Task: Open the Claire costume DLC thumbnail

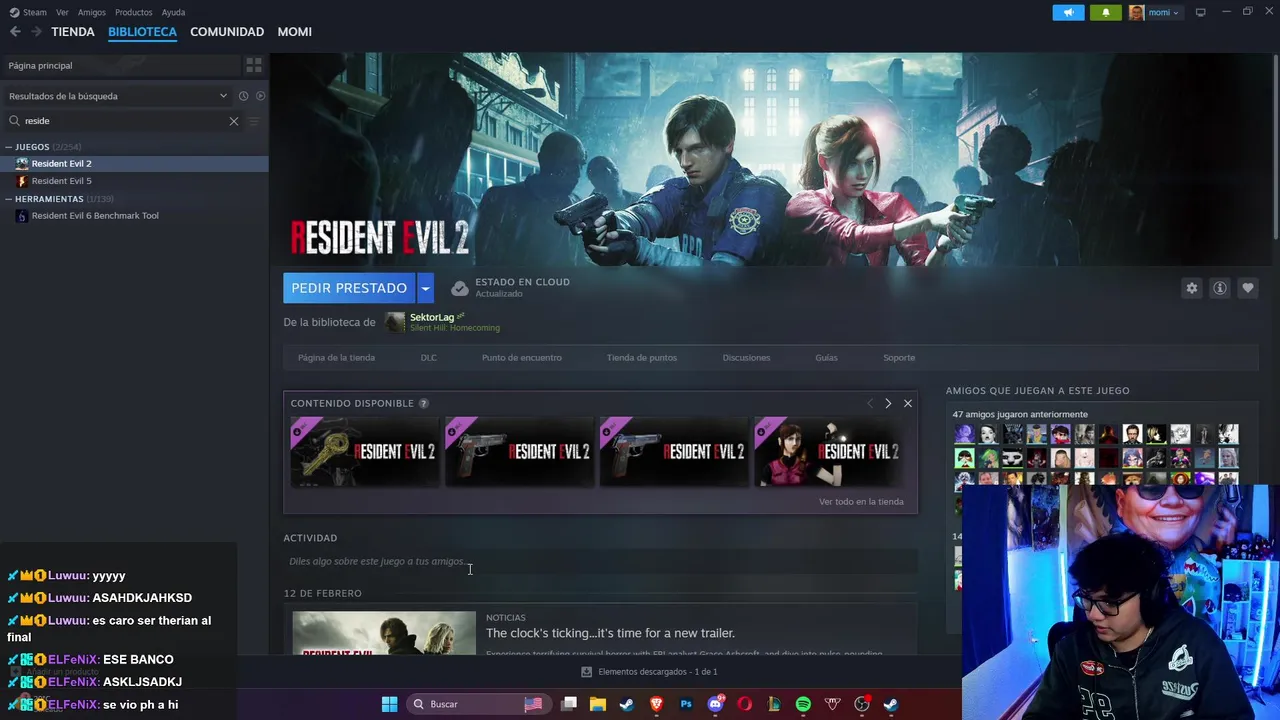Action: 828,452
